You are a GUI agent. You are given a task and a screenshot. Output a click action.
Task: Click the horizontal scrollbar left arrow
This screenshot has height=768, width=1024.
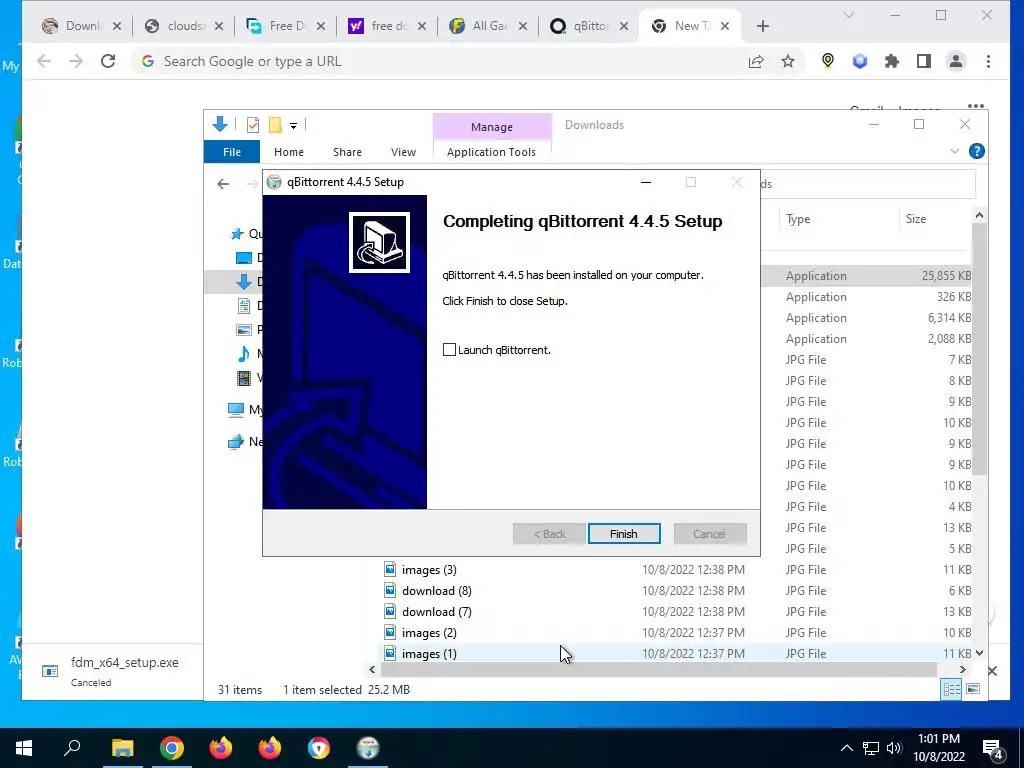pos(372,669)
